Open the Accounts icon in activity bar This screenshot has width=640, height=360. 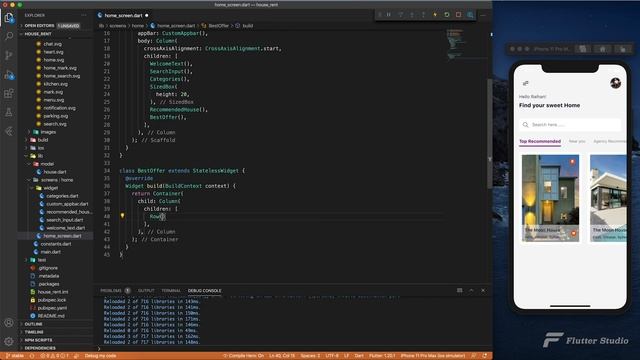pyautogui.click(x=9, y=322)
